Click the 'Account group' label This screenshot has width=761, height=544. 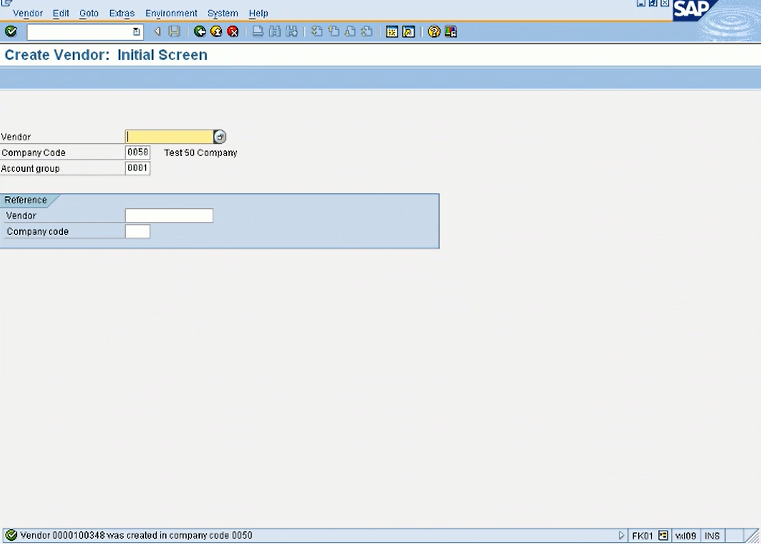click(x=30, y=168)
